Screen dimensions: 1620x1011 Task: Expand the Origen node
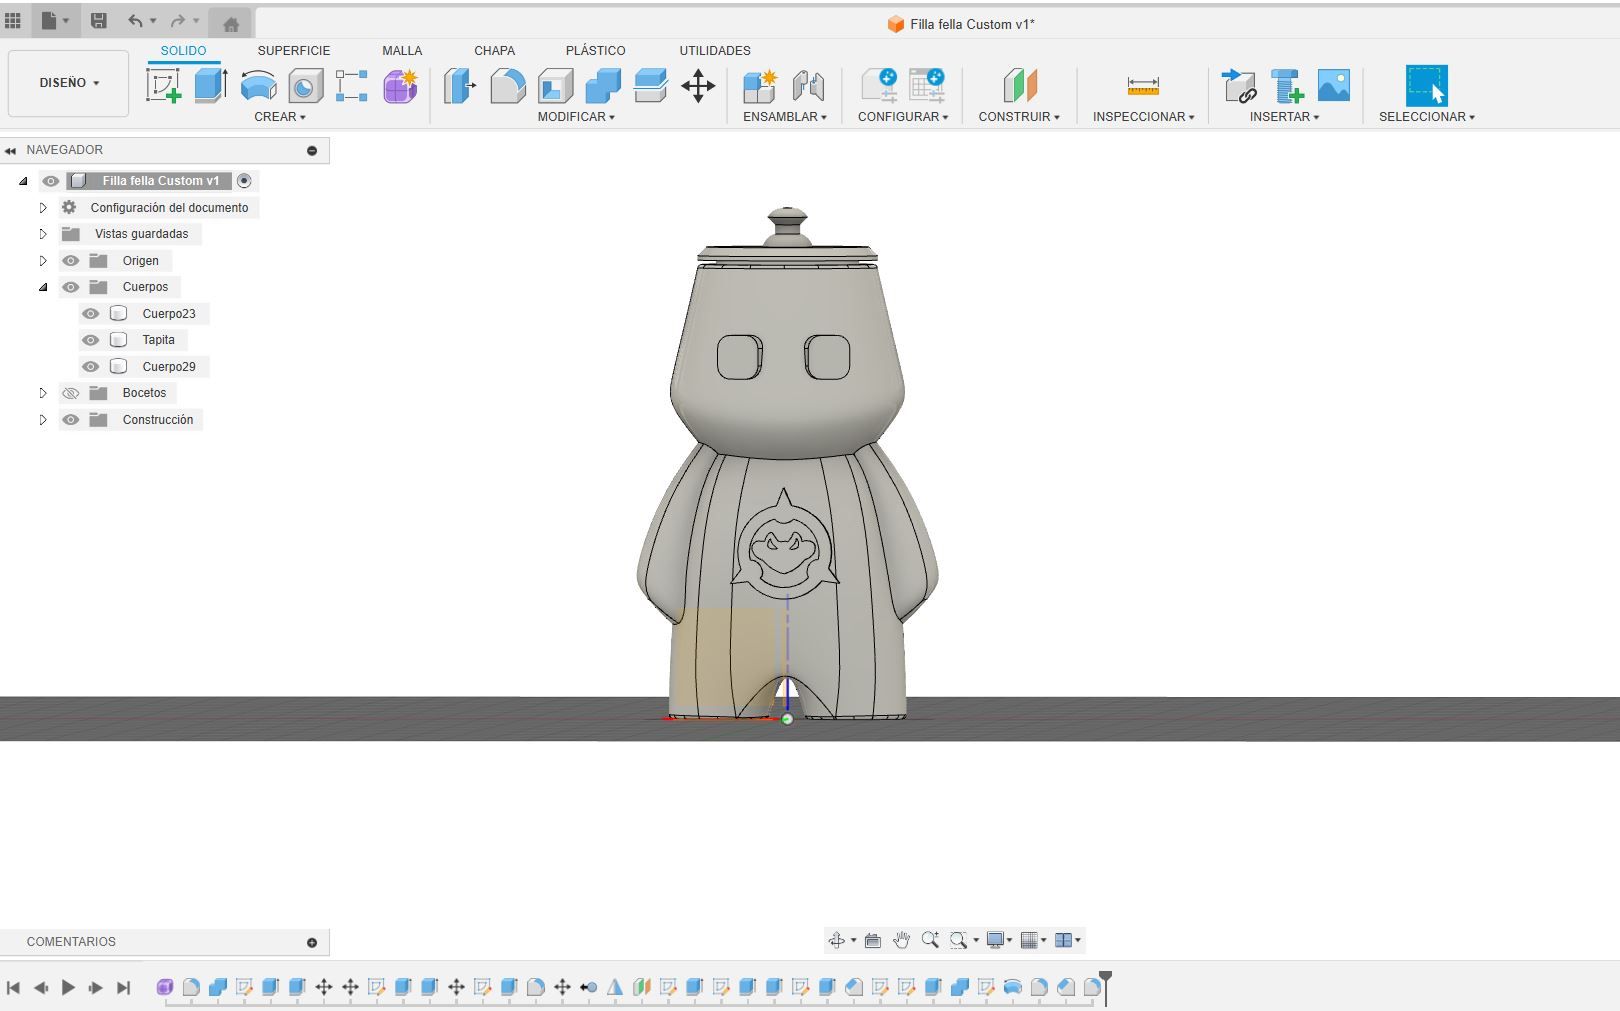43,261
